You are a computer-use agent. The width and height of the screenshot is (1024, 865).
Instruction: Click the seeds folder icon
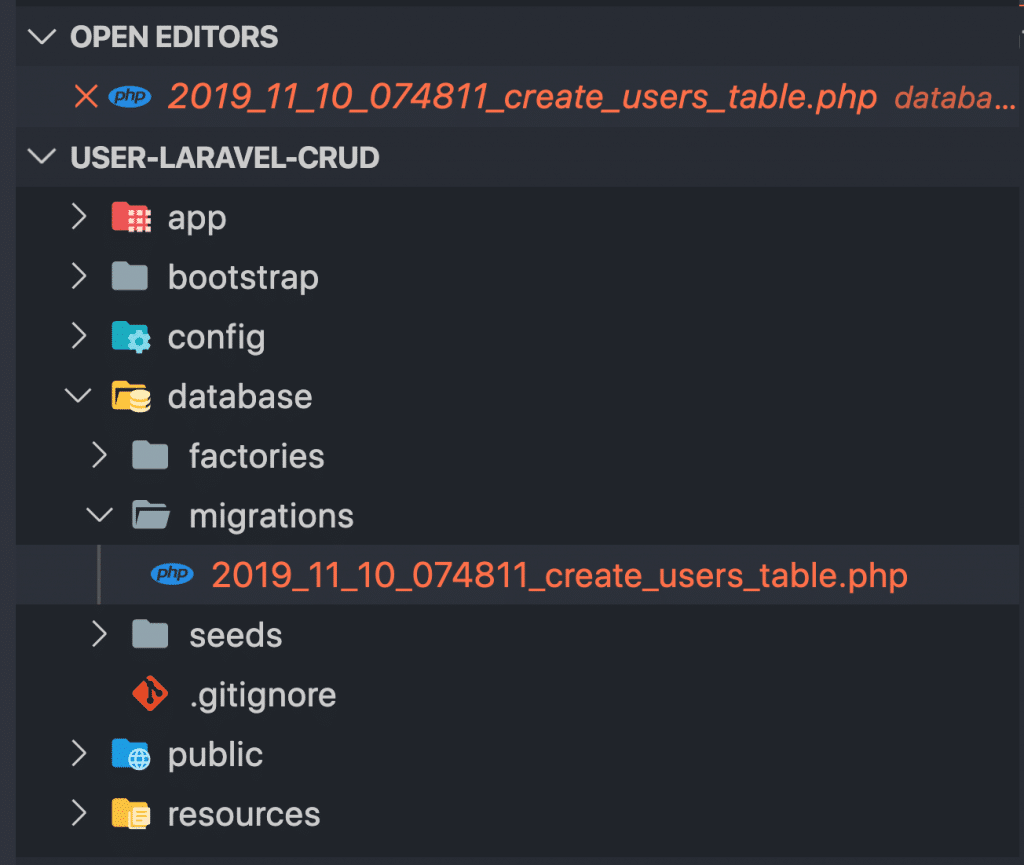coord(150,634)
